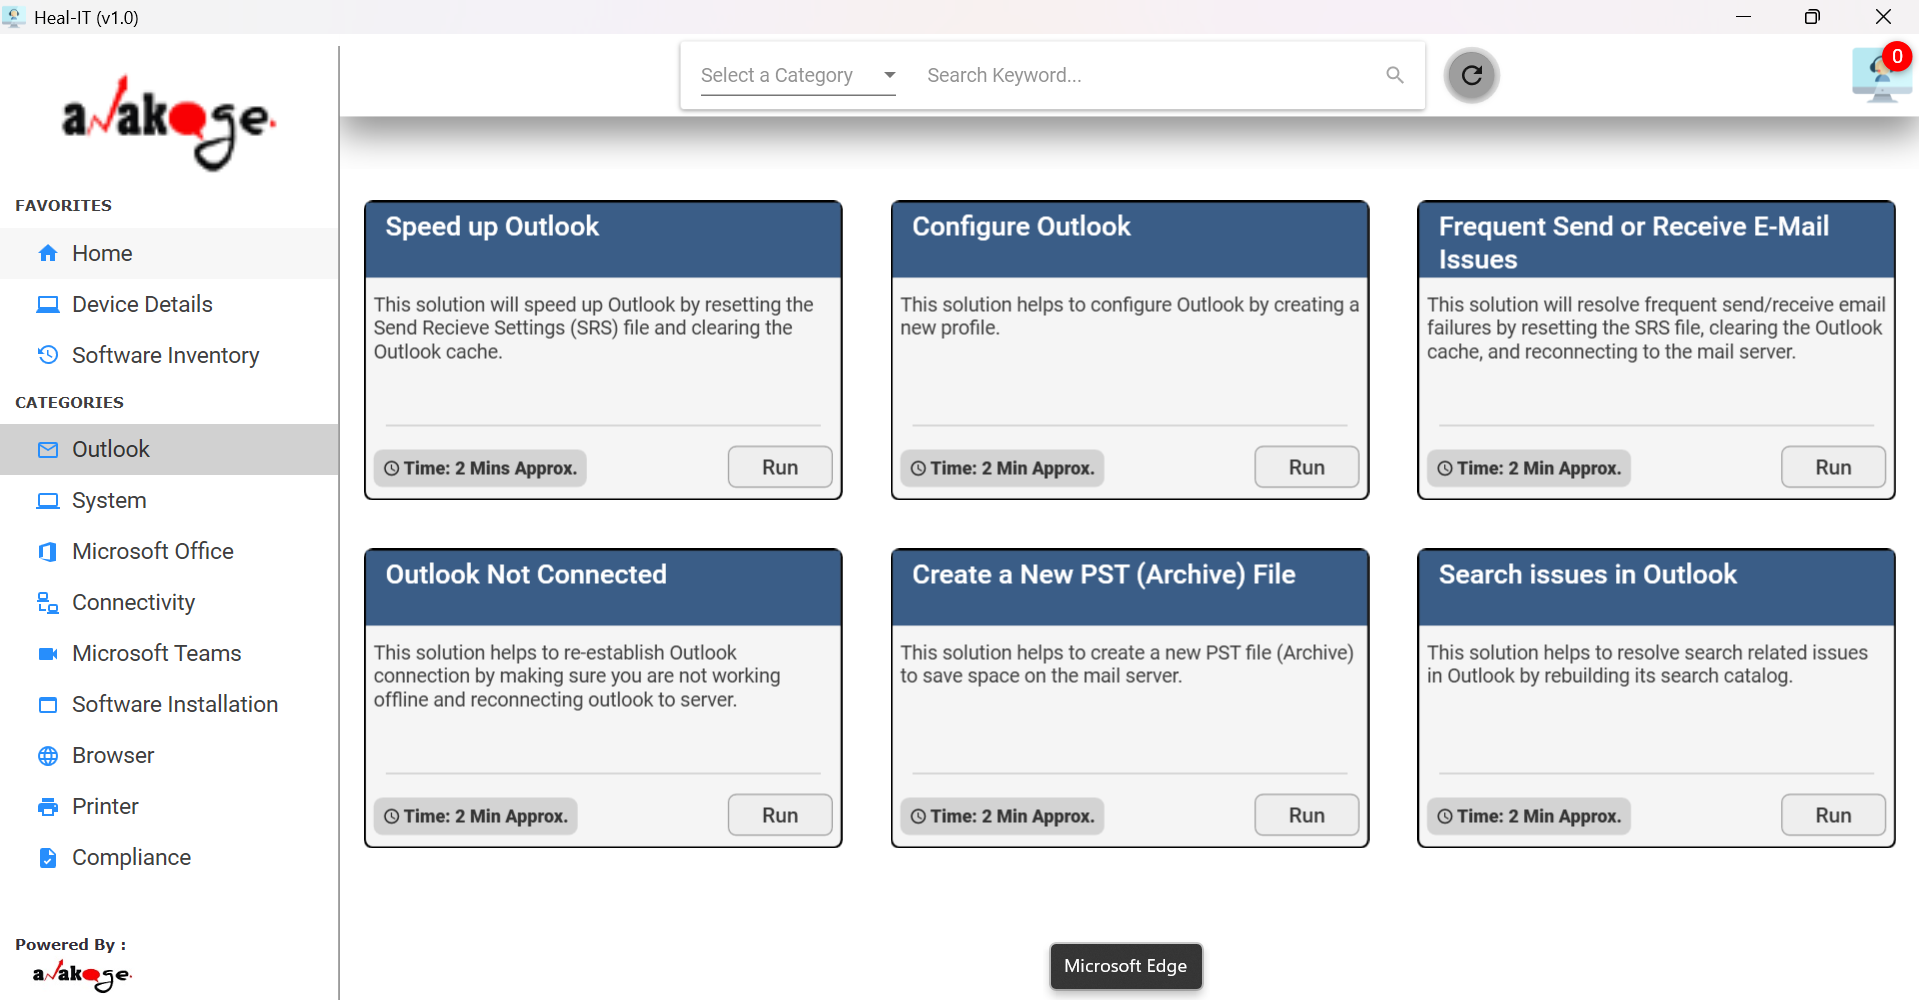The height and width of the screenshot is (1000, 1919).
Task: Click the Speed up Outlook description text
Action: tap(594, 328)
